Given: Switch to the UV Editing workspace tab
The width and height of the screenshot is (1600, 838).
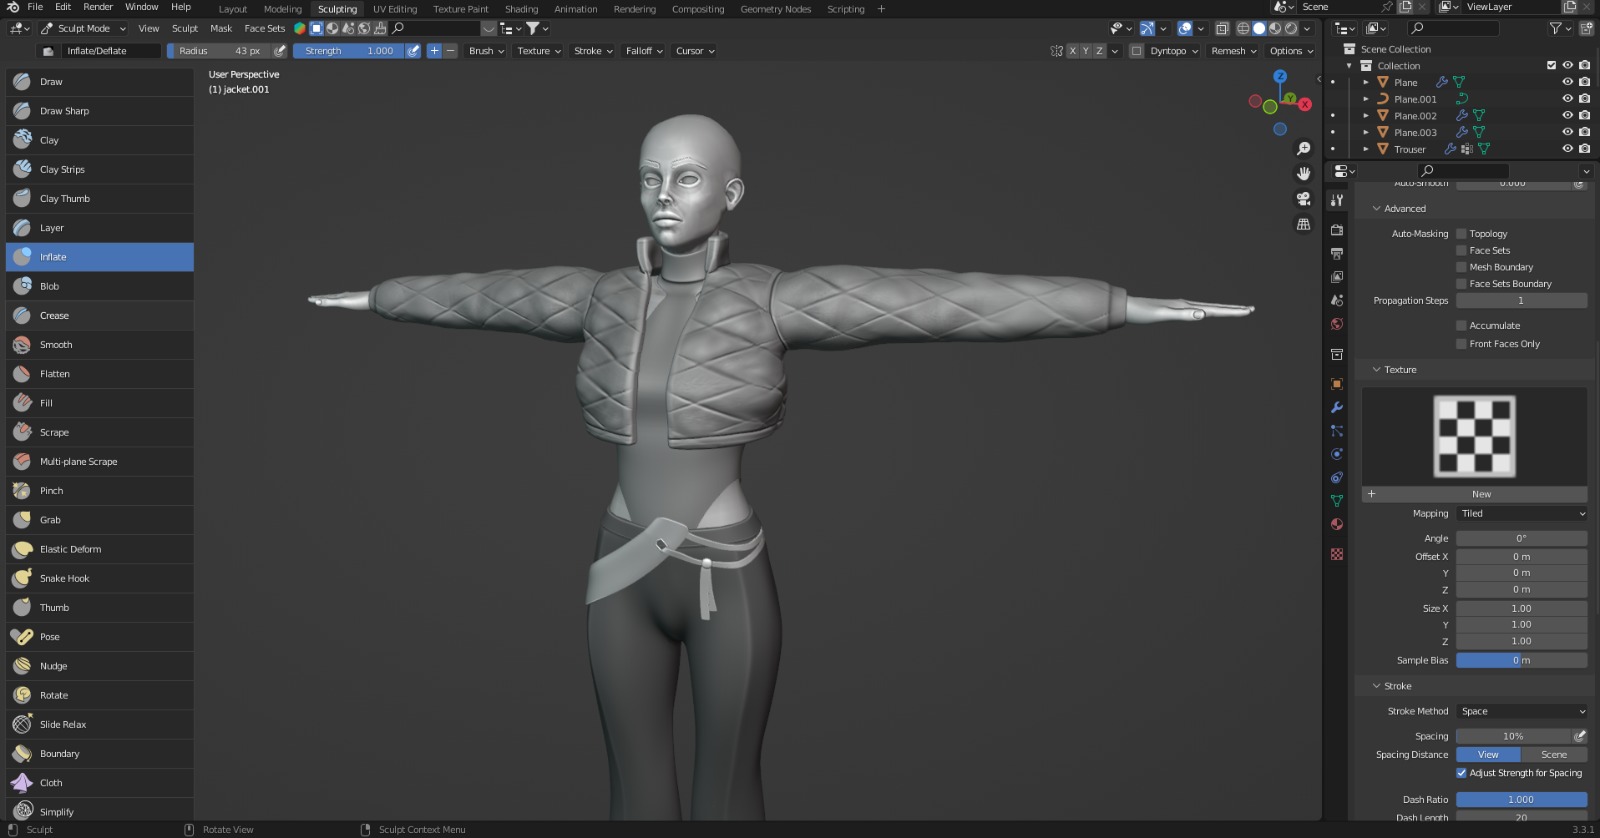Looking at the screenshot, I should coord(395,9).
